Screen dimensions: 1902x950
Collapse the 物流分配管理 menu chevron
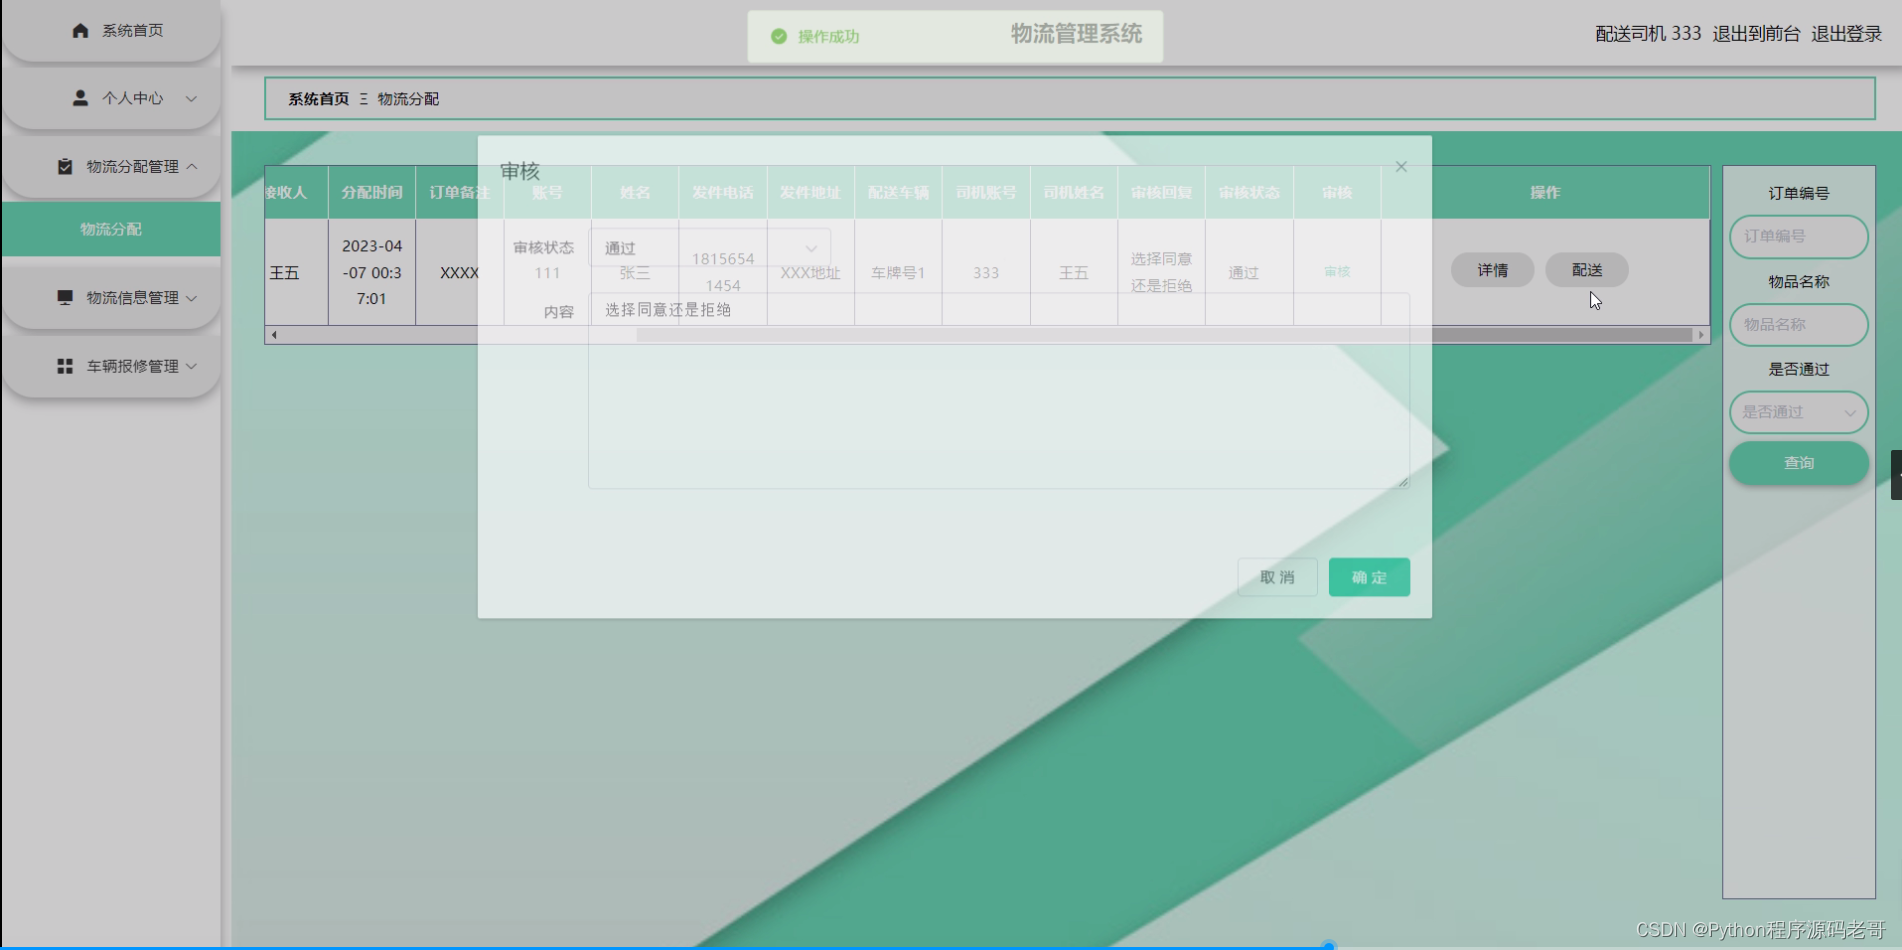pos(191,166)
